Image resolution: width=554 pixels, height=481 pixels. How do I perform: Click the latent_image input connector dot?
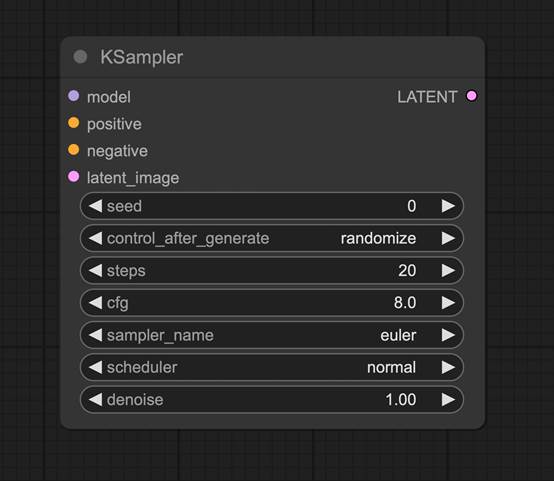click(x=73, y=176)
